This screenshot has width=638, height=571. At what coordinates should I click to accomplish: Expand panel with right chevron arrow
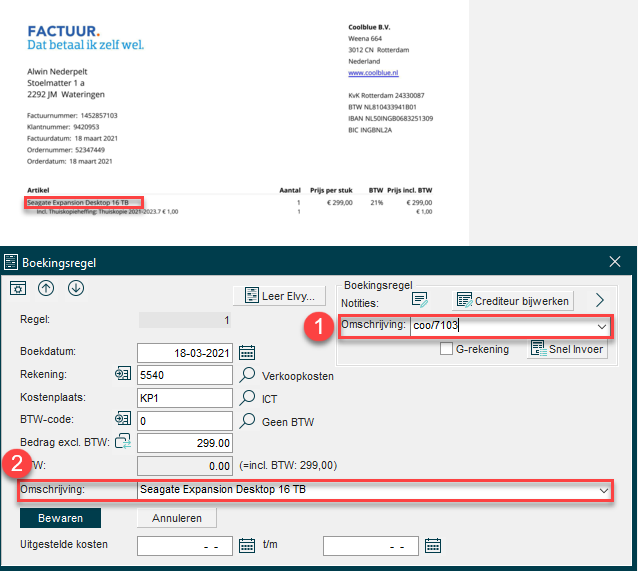click(600, 300)
